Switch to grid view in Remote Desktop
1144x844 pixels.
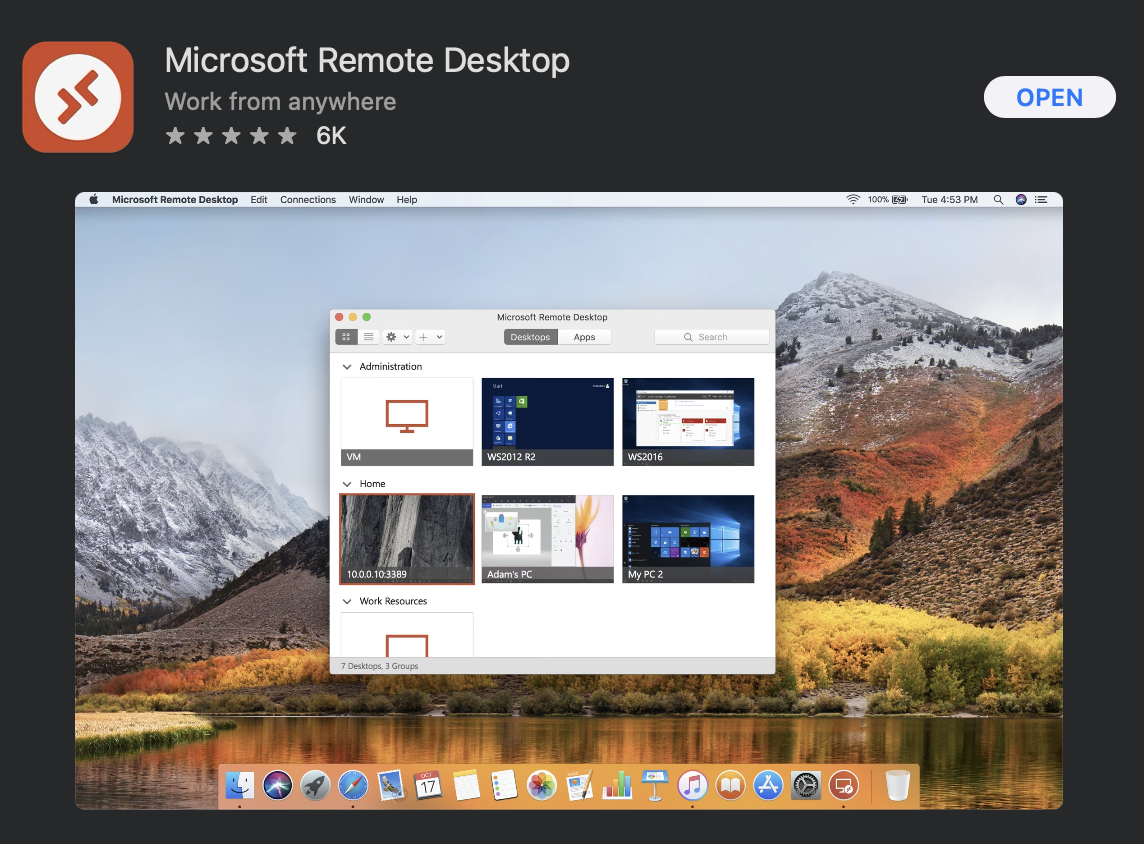(x=346, y=337)
